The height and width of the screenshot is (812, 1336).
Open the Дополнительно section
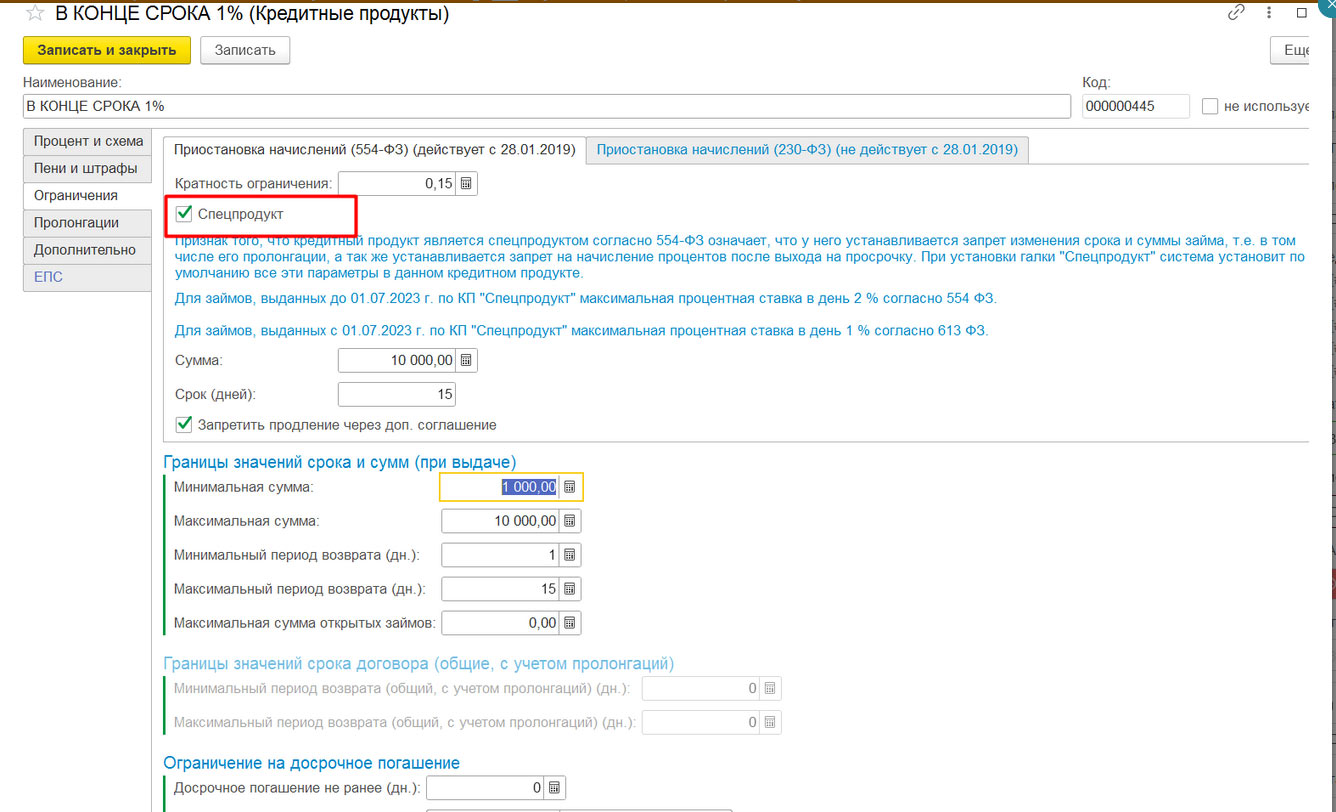(x=88, y=250)
